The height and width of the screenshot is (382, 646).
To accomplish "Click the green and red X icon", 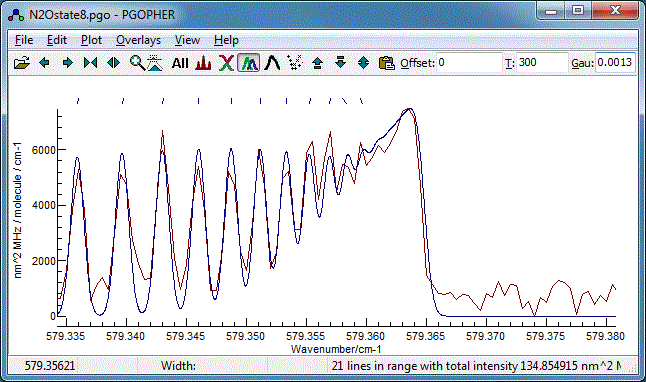I will (x=226, y=63).
